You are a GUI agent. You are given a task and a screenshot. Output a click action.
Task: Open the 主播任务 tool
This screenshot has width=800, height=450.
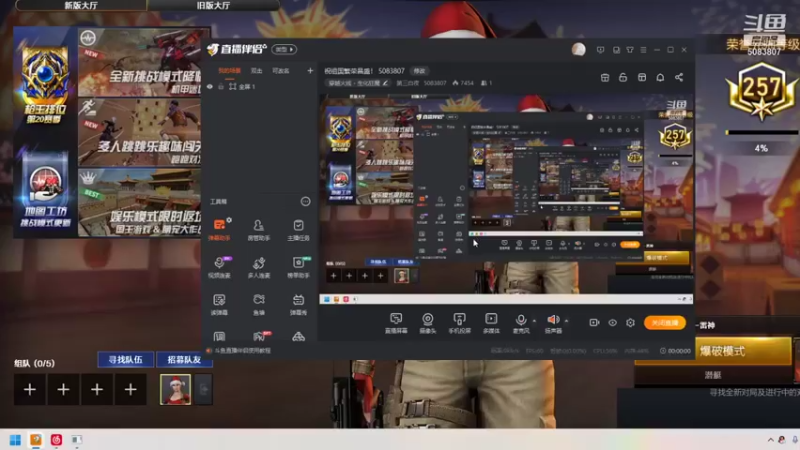pyautogui.click(x=298, y=229)
